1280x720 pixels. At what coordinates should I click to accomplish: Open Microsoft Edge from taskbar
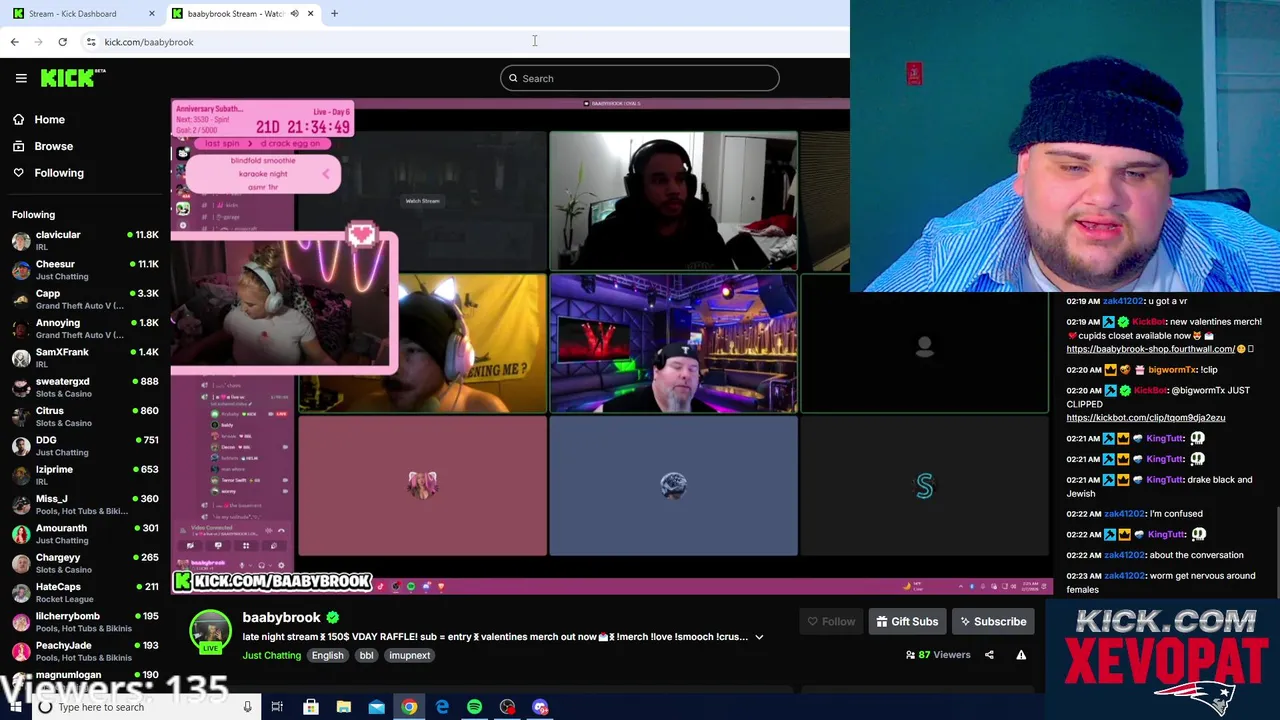pos(442,707)
